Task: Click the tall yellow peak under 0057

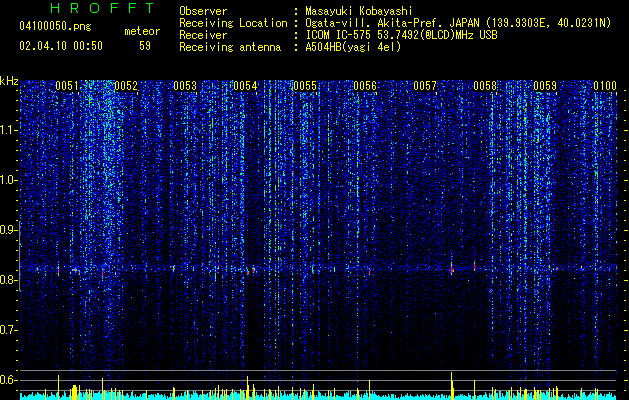Action: tap(452, 386)
